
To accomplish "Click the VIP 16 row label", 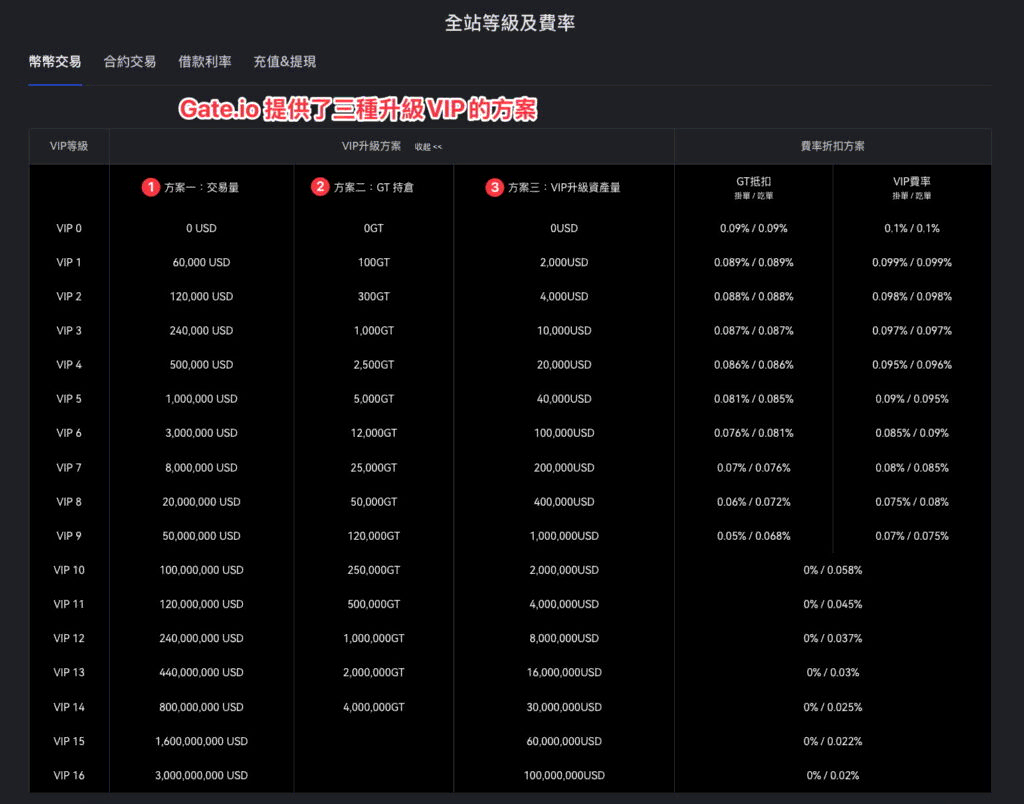I will 69,775.
